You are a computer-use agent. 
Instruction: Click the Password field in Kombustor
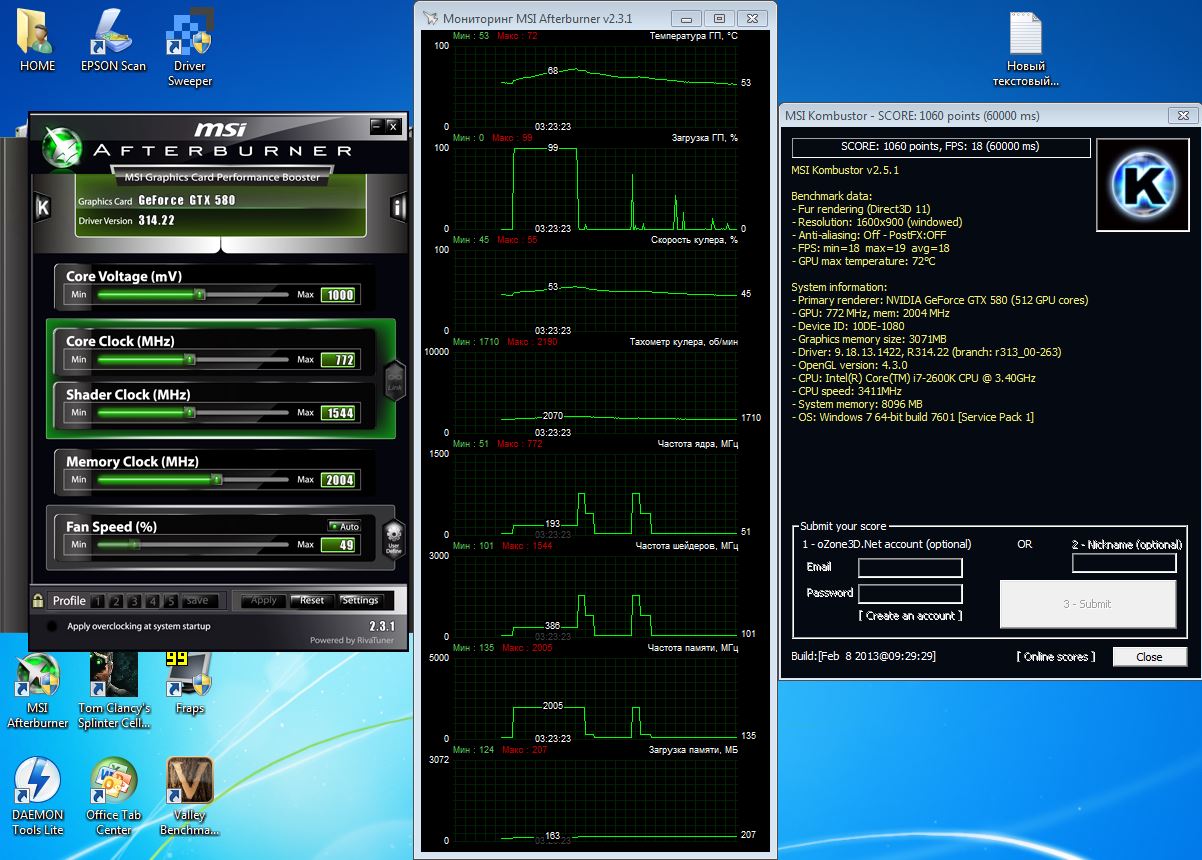tap(910, 594)
